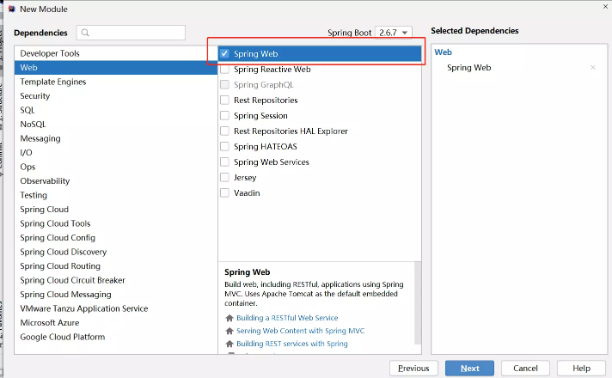The height and width of the screenshot is (378, 612).
Task: Enable the Spring HATEOAS checkbox
Action: click(224, 146)
